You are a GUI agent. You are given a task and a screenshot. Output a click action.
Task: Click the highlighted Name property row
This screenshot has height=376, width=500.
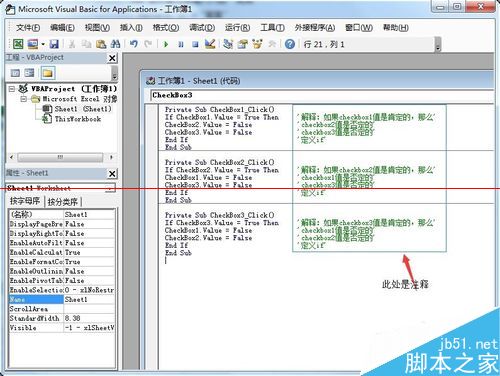click(x=62, y=299)
